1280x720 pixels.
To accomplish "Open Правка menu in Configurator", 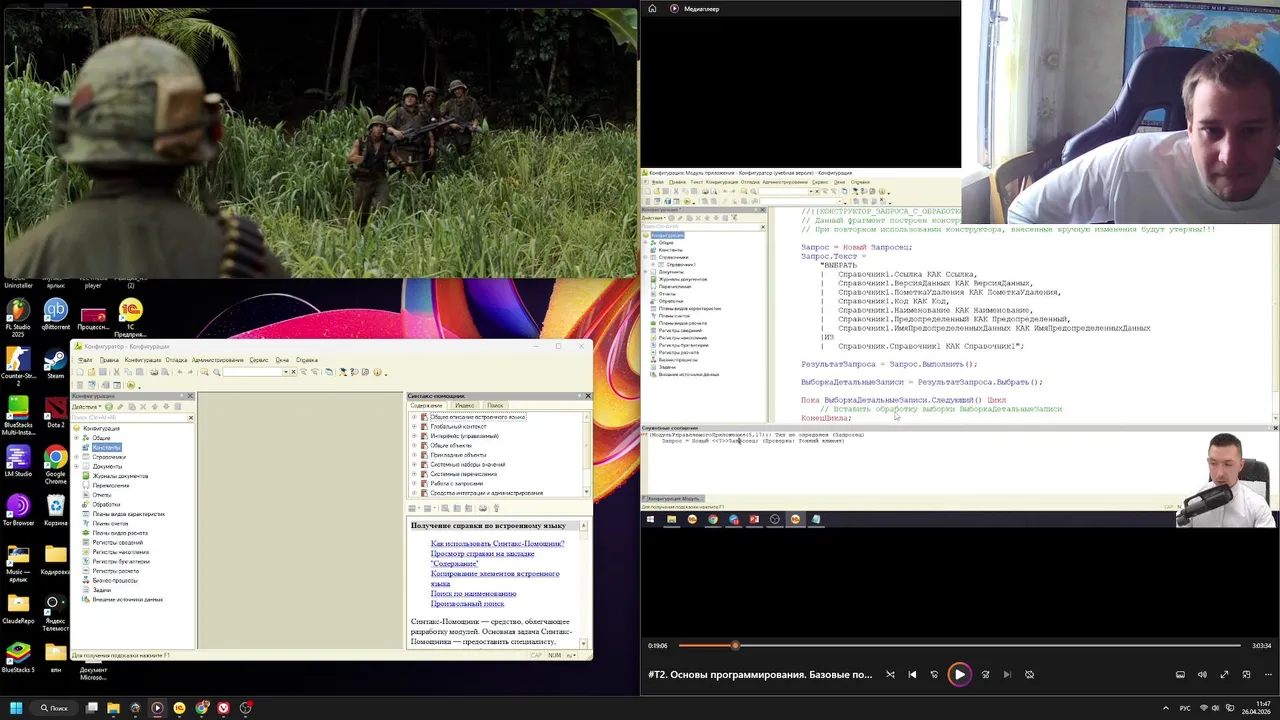I will tap(109, 360).
